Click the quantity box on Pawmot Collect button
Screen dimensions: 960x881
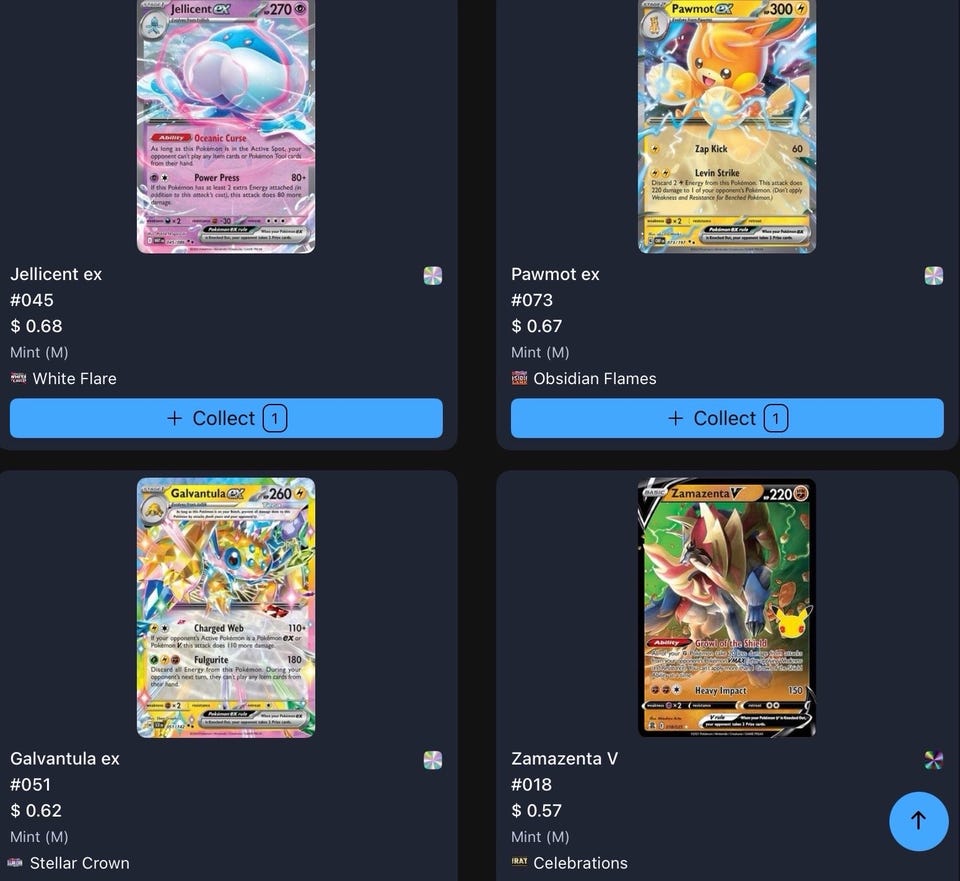coord(776,418)
